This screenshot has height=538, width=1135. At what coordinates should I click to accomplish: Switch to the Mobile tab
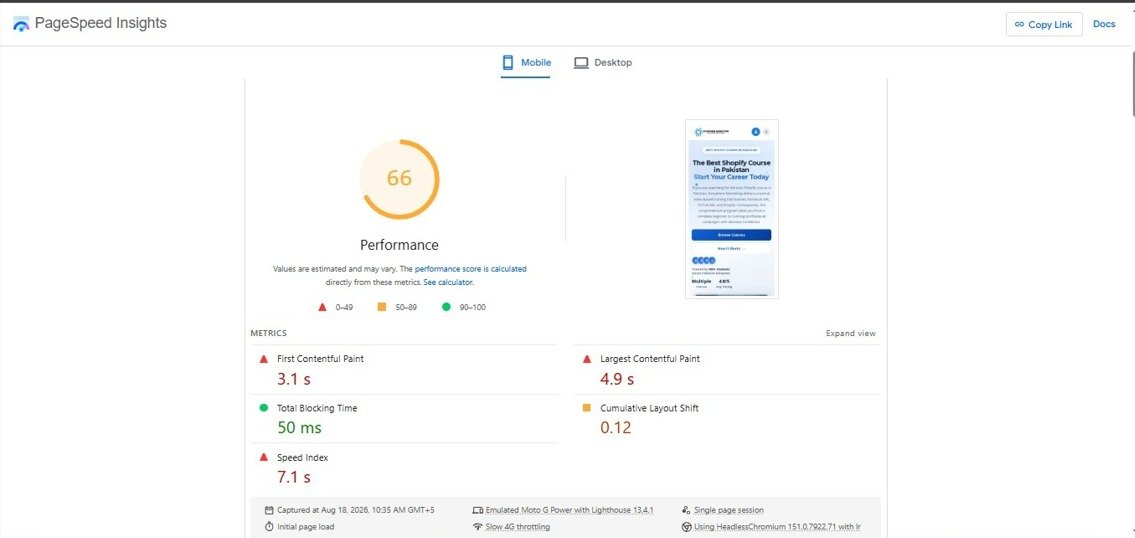pos(526,63)
